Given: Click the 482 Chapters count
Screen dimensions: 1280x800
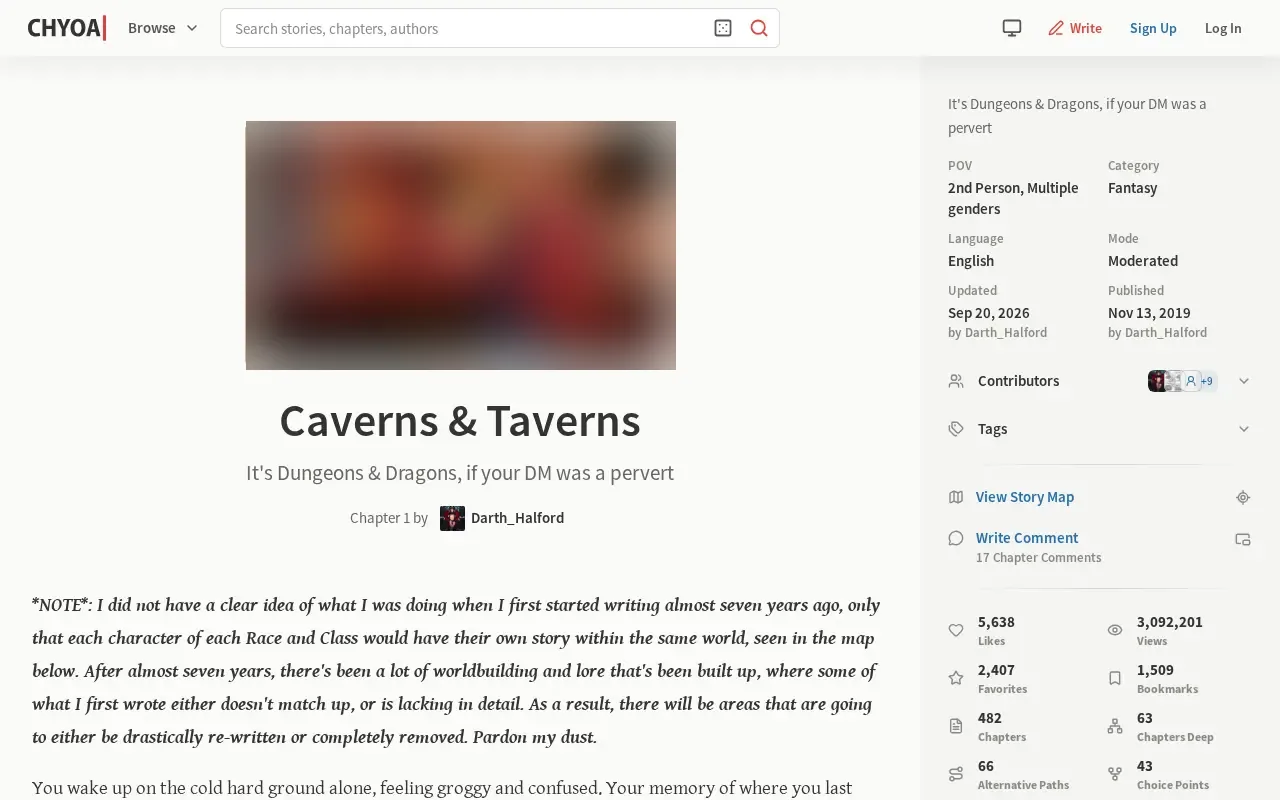Looking at the screenshot, I should (990, 718).
